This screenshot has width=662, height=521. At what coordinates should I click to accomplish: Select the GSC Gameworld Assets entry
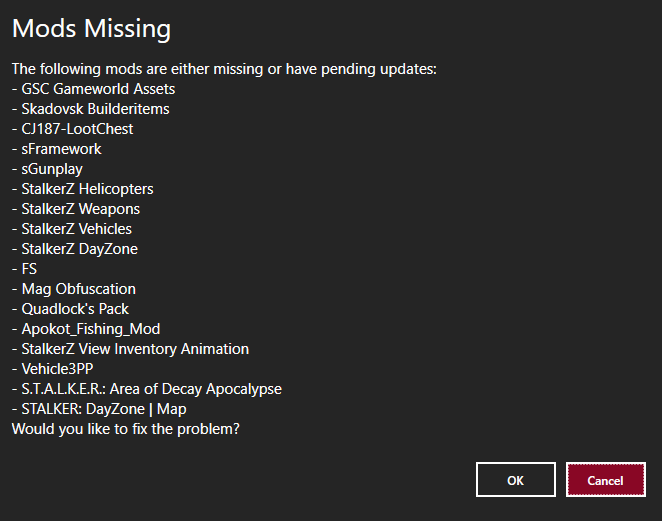98,89
